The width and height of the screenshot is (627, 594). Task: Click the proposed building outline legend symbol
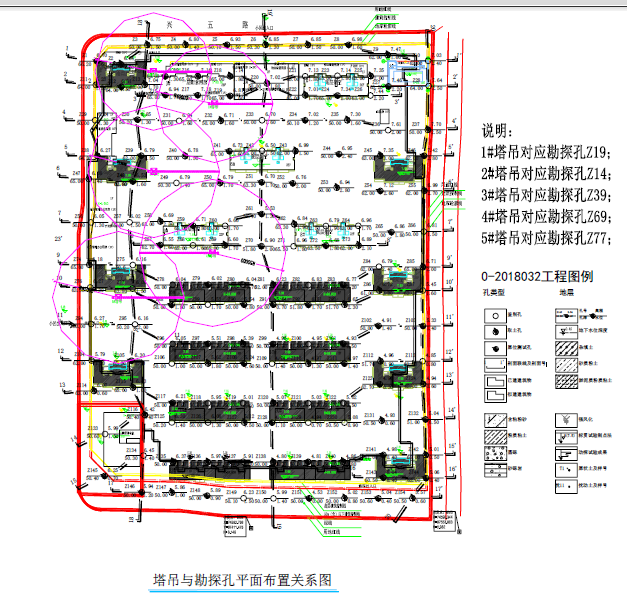495,396
